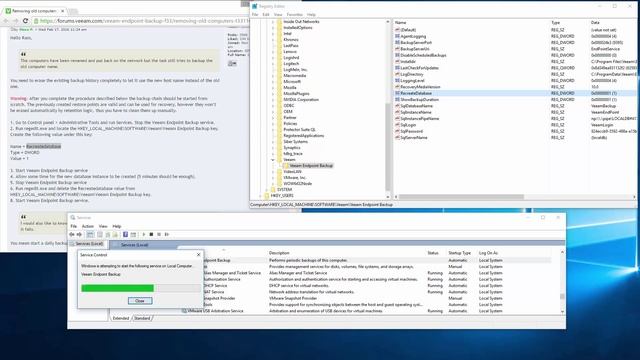This screenshot has width=640, height=360.
Task: Collapse the Veeam registry key
Action: tap(273, 160)
